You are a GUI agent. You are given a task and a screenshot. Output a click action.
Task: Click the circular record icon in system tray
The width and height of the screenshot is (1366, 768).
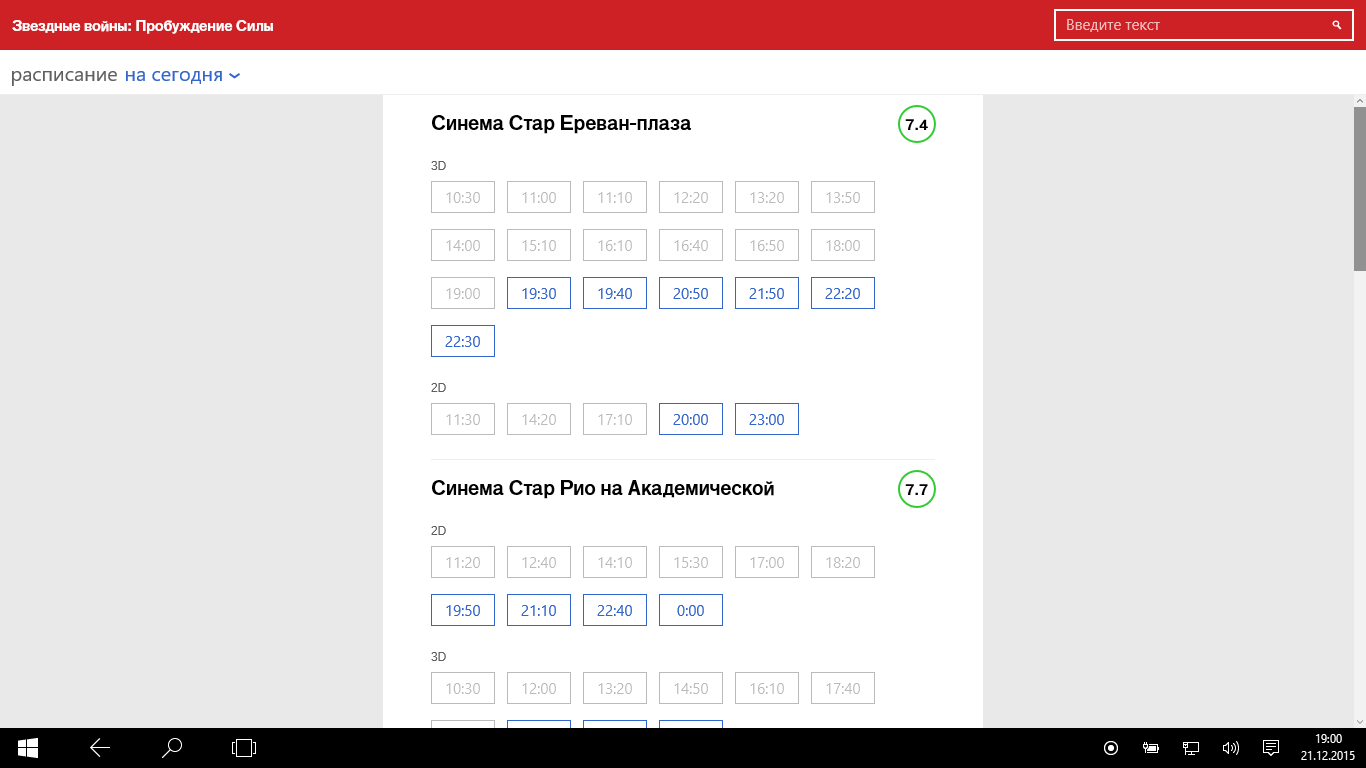click(1111, 748)
